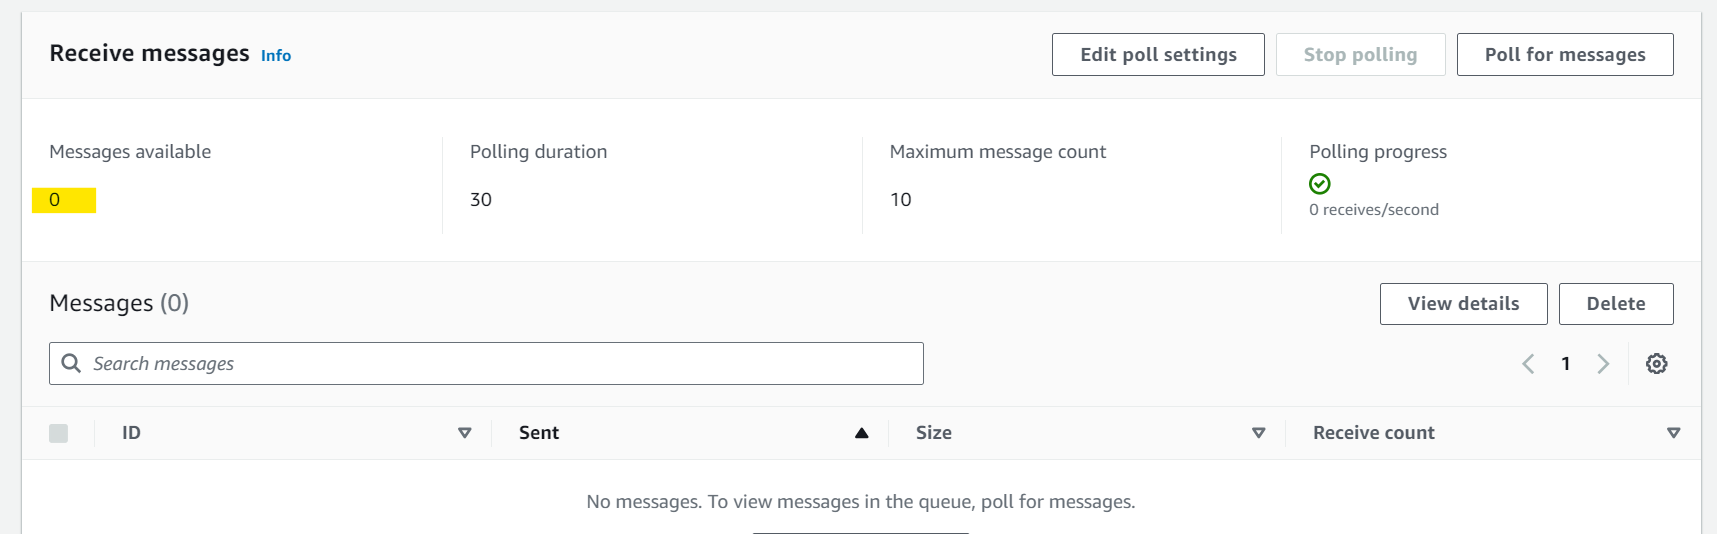Click the Sent column header
The height and width of the screenshot is (534, 1717).
click(x=539, y=433)
